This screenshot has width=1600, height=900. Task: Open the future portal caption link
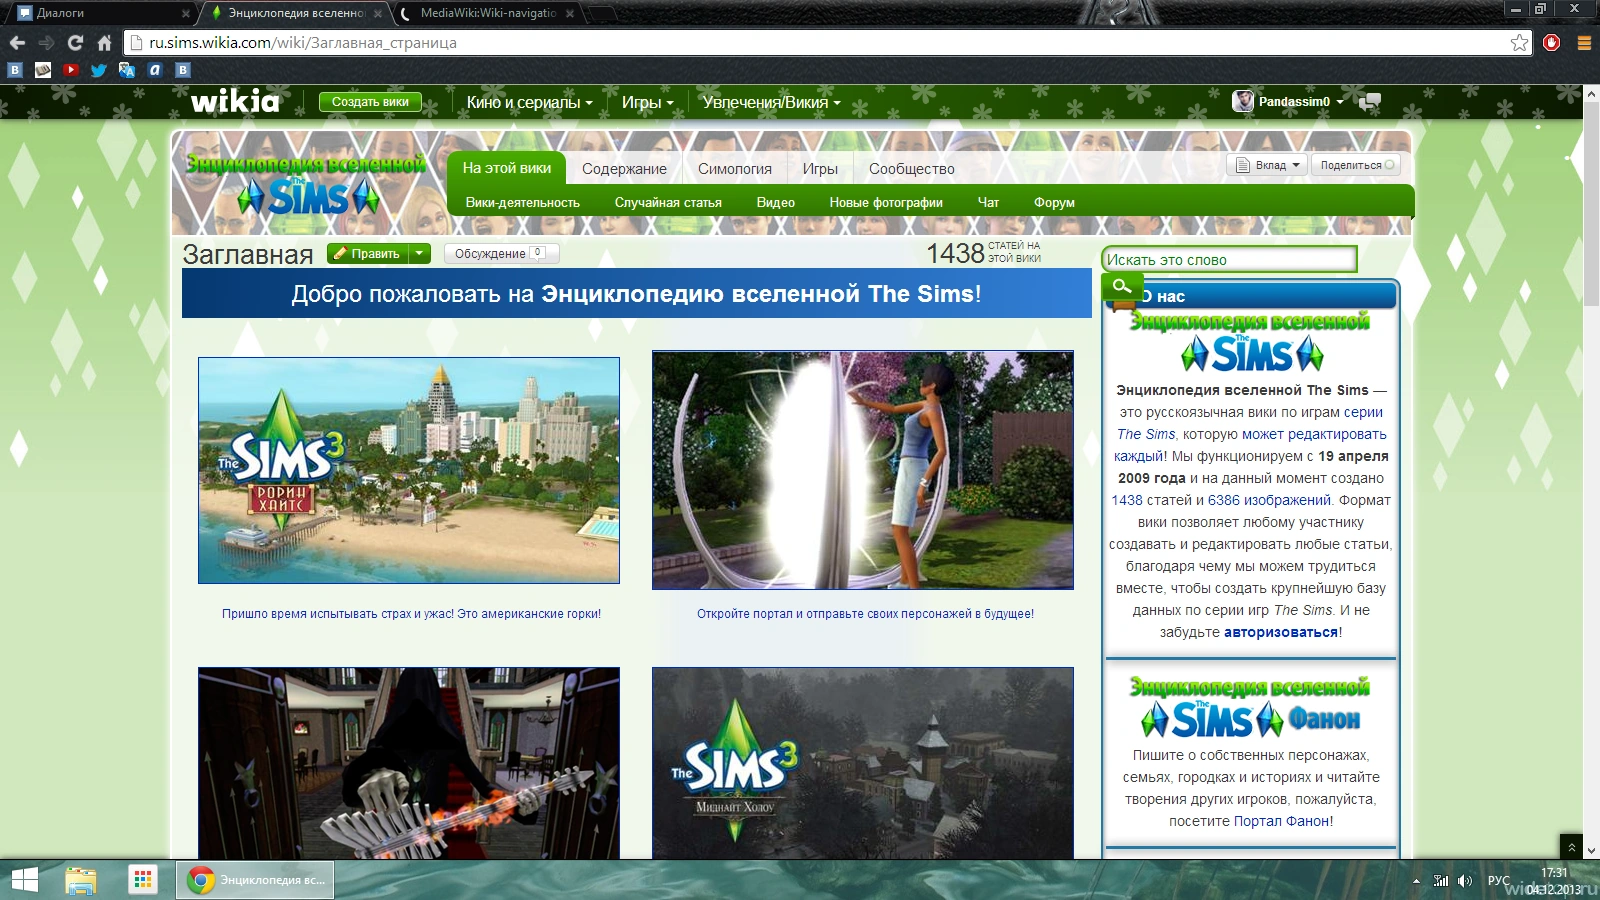(x=865, y=614)
